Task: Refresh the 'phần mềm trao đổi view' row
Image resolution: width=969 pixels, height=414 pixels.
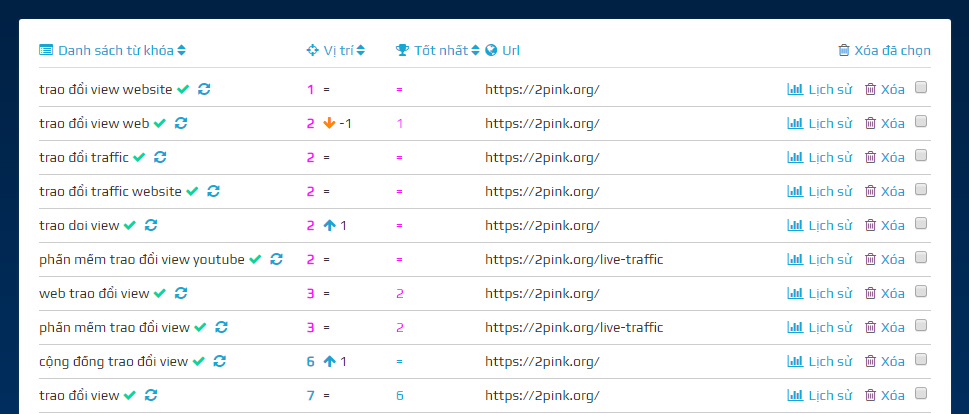Action: pyautogui.click(x=222, y=327)
